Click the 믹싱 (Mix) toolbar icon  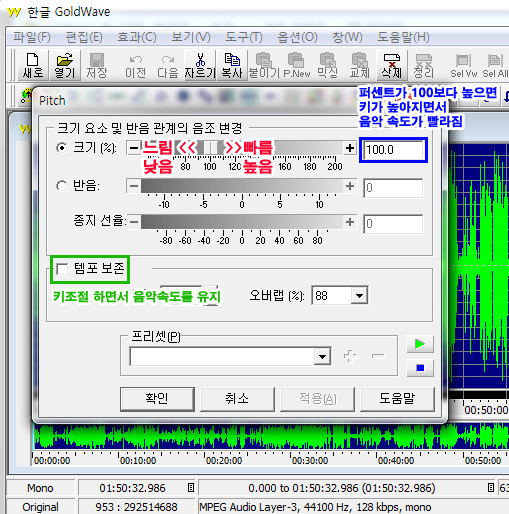[x=328, y=65]
